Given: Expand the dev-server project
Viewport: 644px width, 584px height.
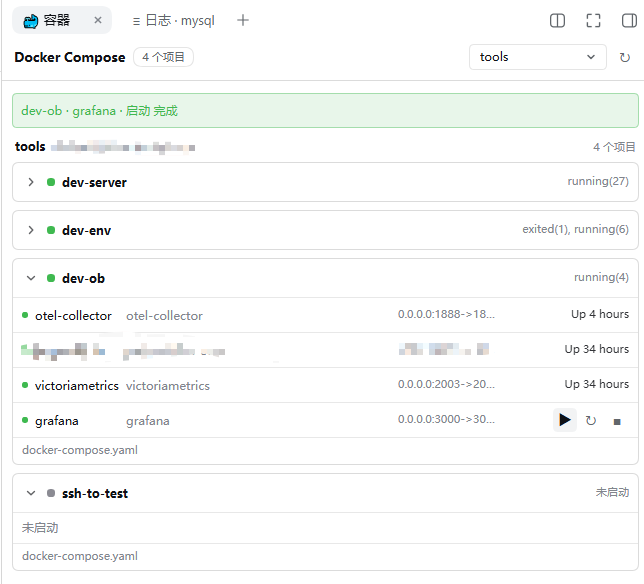Looking at the screenshot, I should tap(31, 182).
